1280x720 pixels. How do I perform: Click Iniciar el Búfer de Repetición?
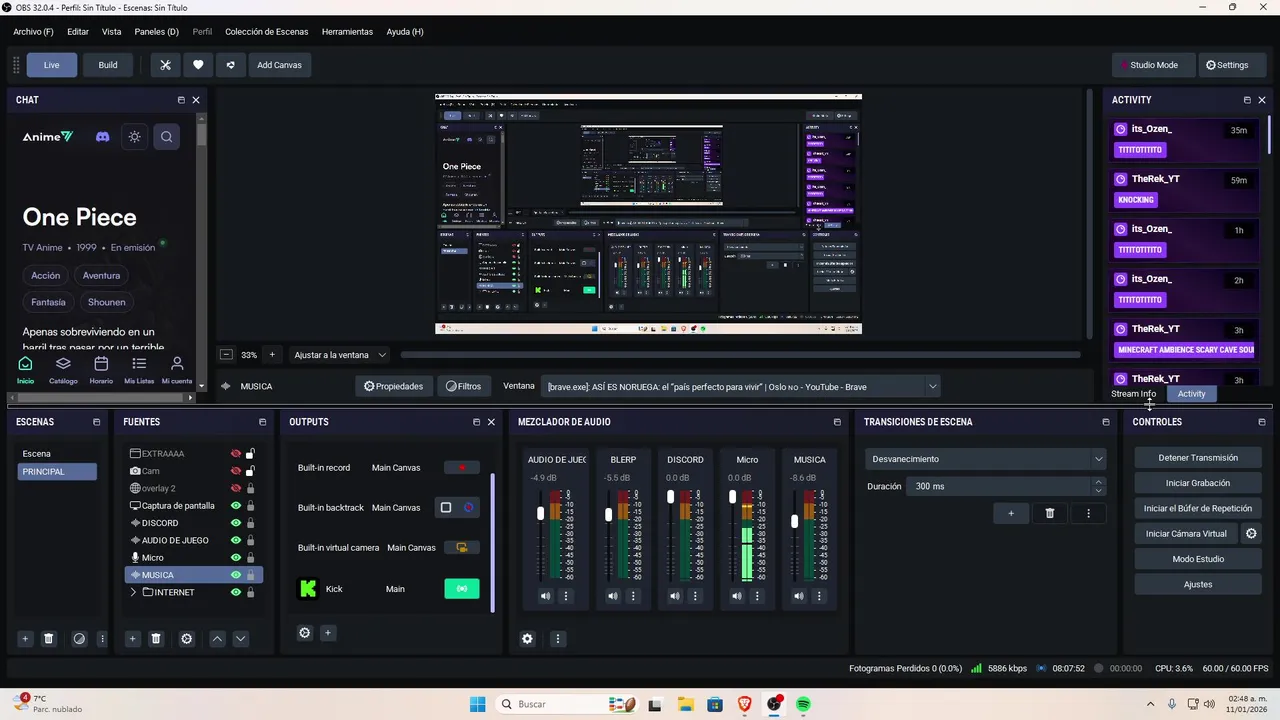tap(1198, 508)
